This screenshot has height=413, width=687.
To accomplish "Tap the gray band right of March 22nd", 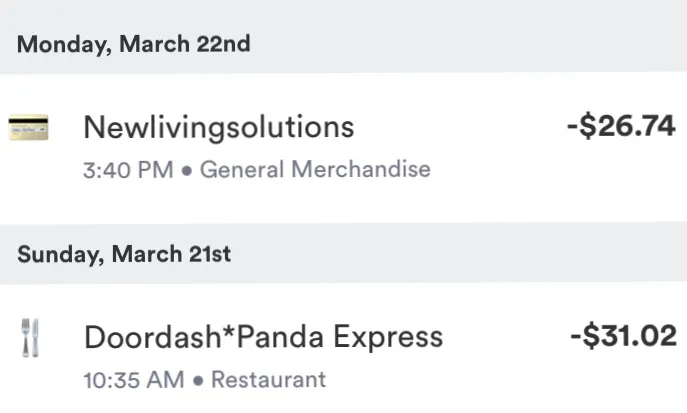I will coord(469,44).
